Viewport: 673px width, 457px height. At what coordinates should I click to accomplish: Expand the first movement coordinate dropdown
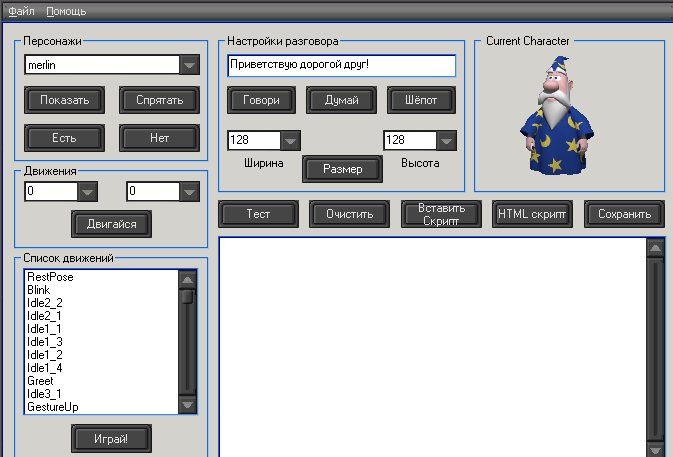point(88,191)
